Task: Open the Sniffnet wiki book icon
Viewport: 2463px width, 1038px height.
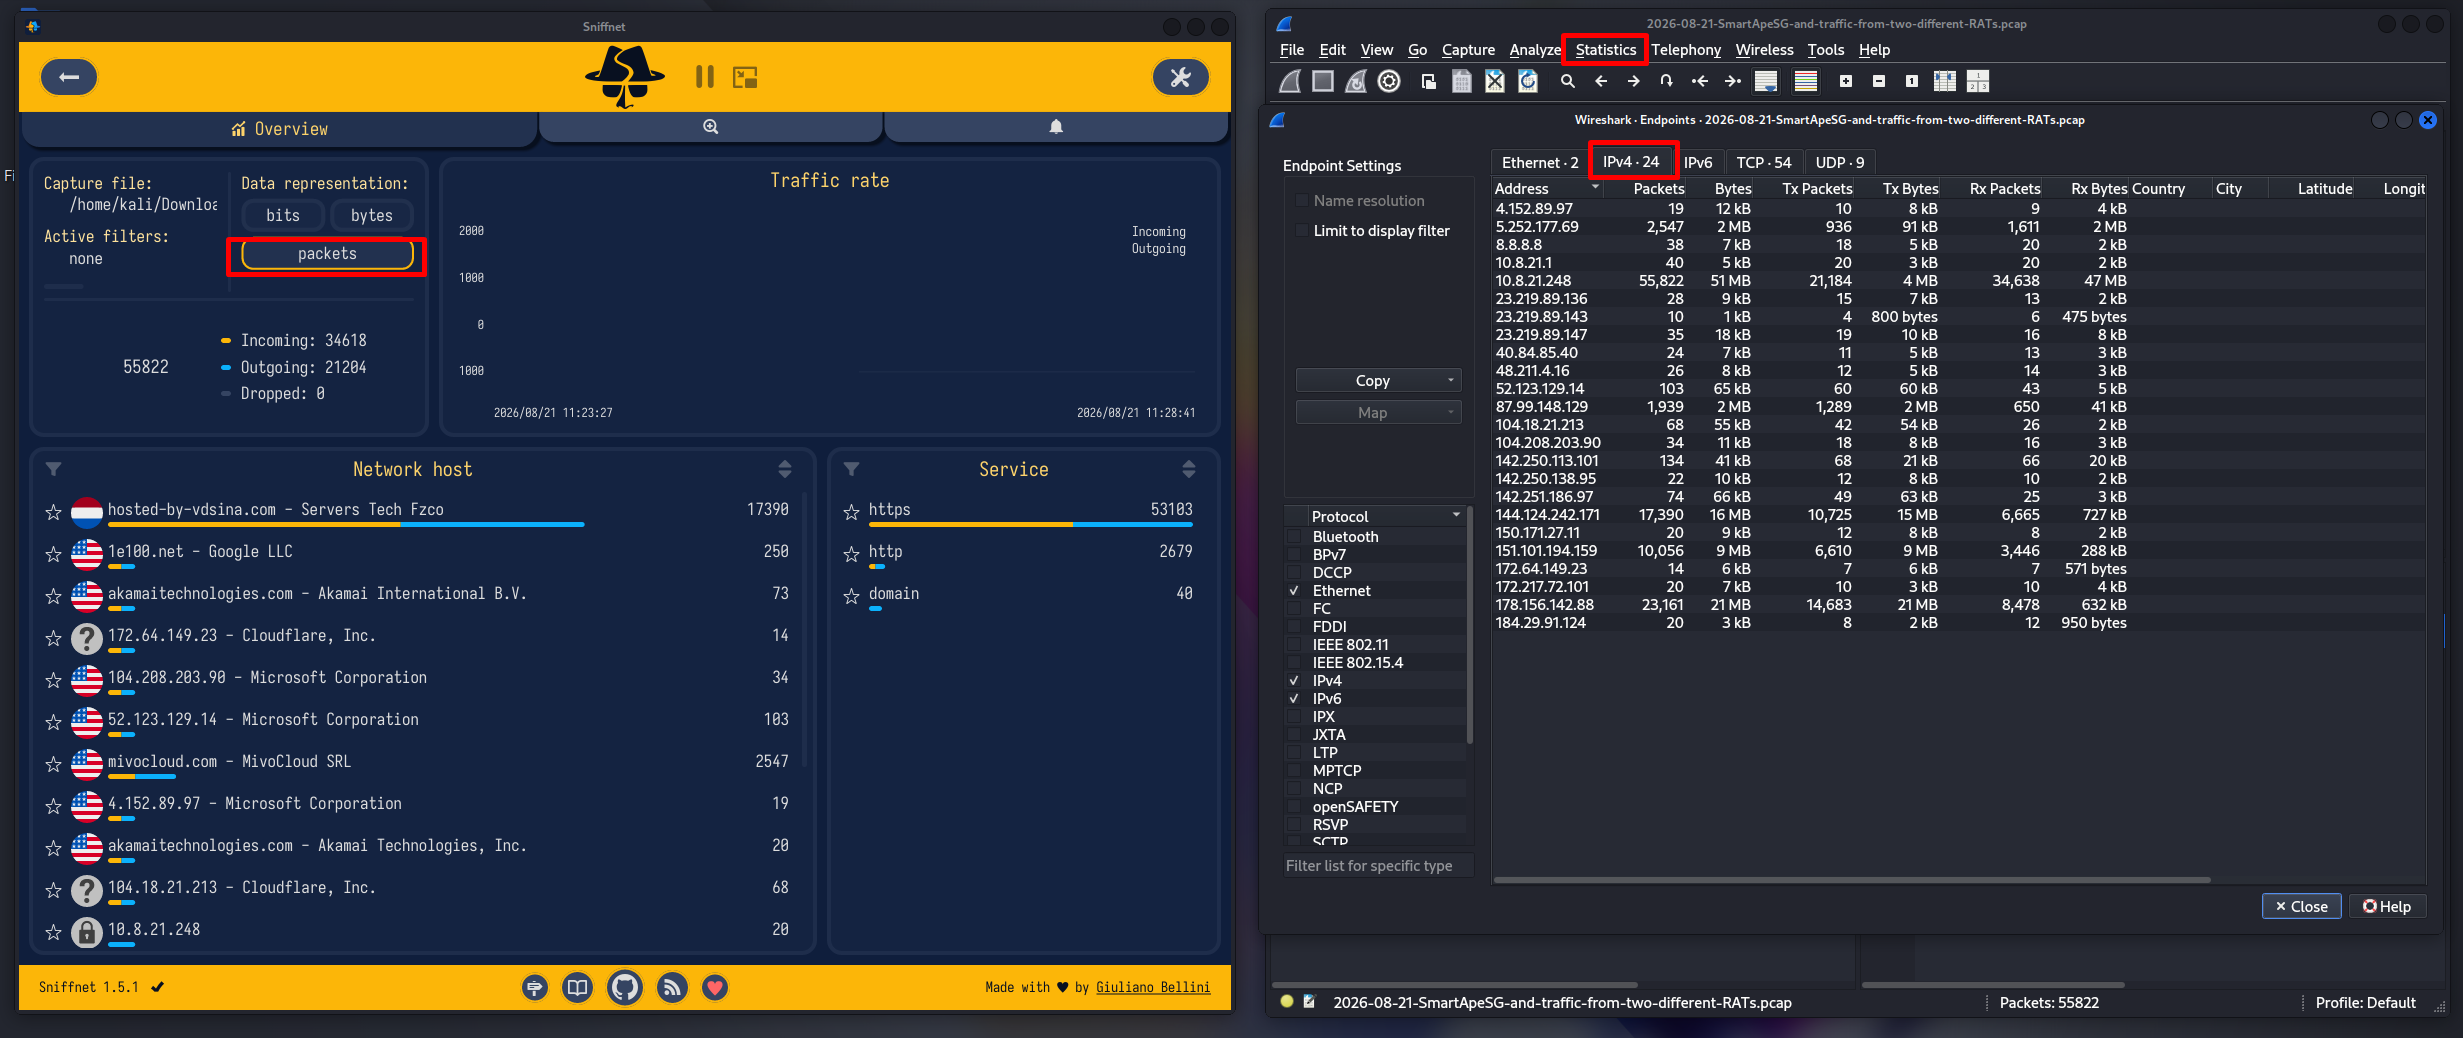Action: tap(577, 988)
